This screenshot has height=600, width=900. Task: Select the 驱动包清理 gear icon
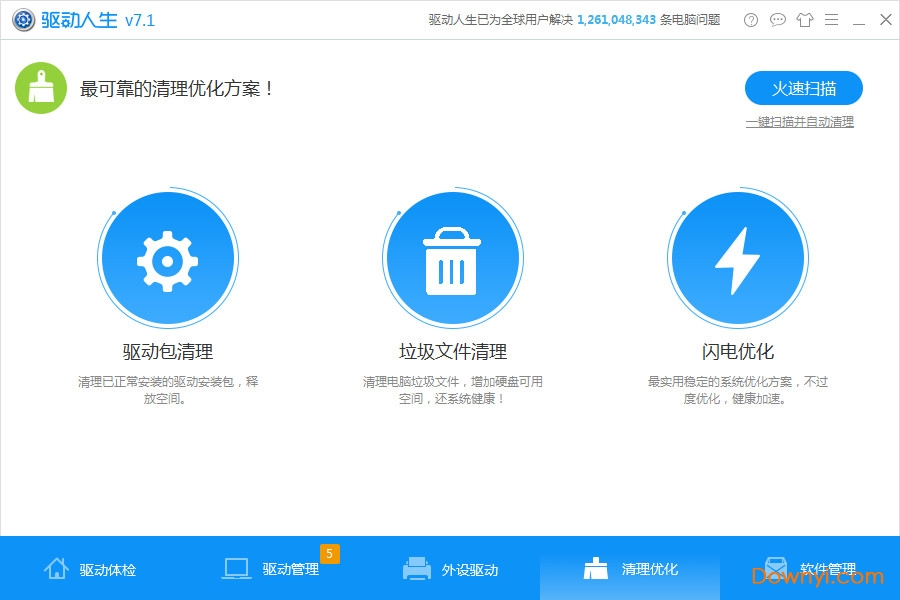pyautogui.click(x=168, y=257)
